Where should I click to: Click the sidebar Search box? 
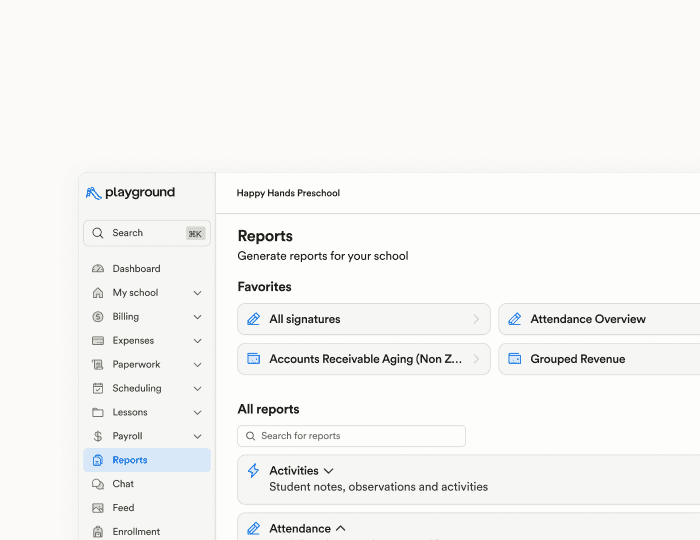147,233
